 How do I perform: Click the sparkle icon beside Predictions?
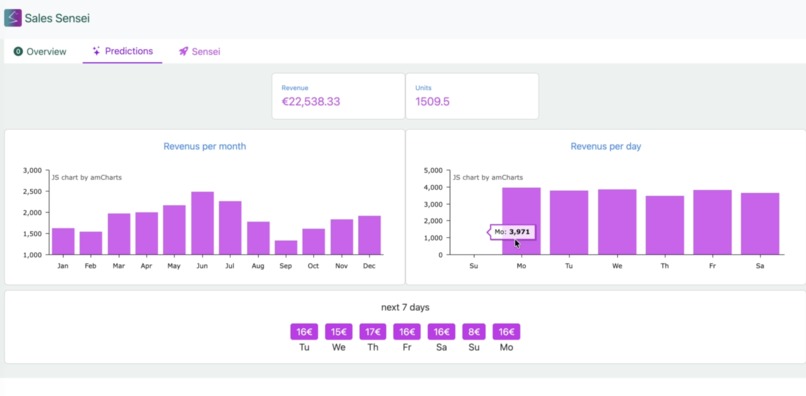pos(96,51)
